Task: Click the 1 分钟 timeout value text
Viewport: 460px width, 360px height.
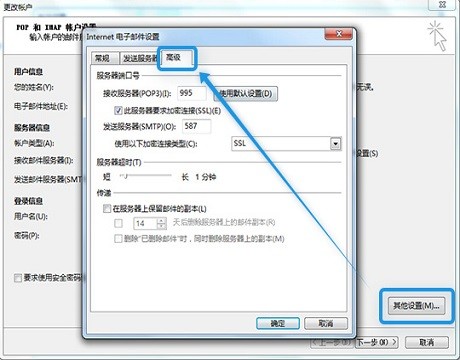Action: click(x=205, y=177)
